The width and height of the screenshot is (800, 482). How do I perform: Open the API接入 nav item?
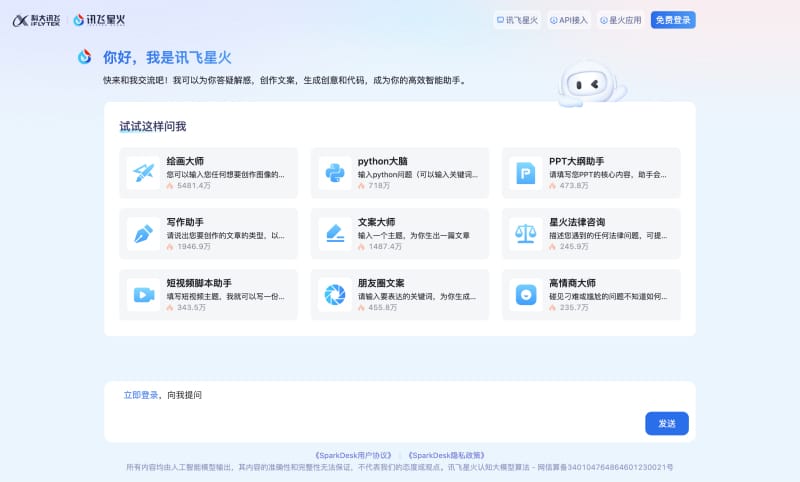pos(569,20)
